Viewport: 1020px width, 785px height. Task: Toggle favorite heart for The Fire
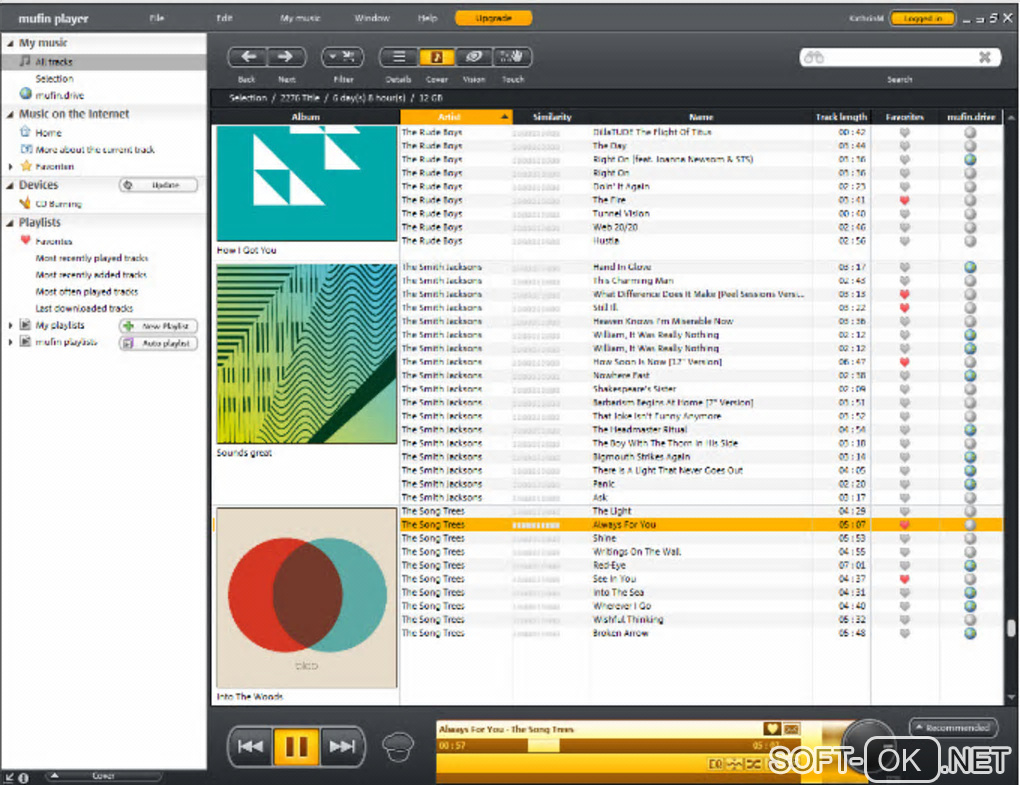coord(904,200)
